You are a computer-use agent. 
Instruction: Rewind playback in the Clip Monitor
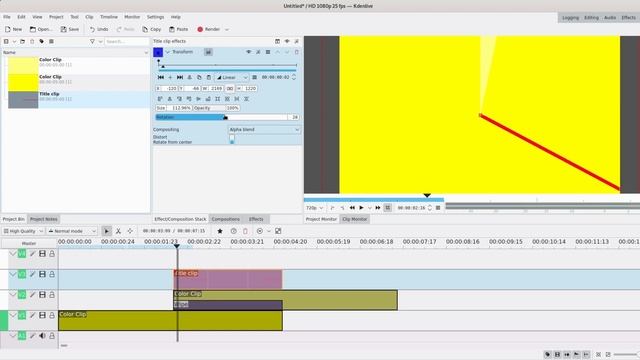click(x=352, y=208)
